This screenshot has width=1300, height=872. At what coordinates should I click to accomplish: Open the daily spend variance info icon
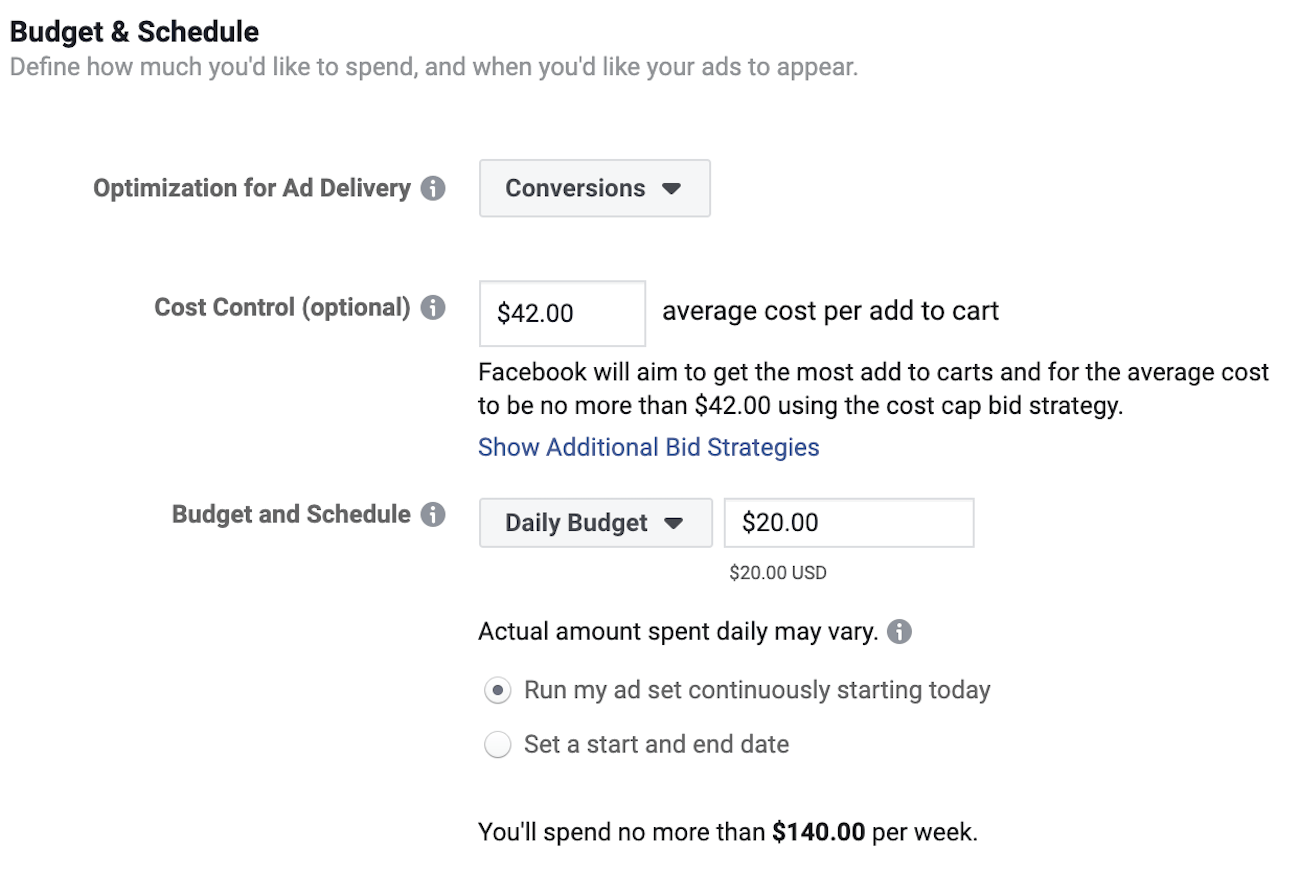pos(897,631)
